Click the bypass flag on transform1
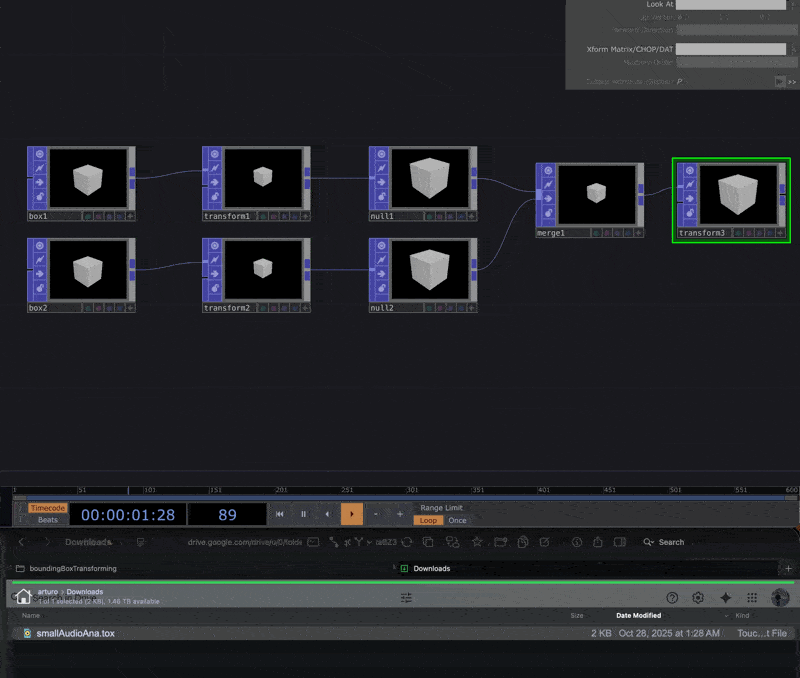800x678 pixels. (x=213, y=183)
